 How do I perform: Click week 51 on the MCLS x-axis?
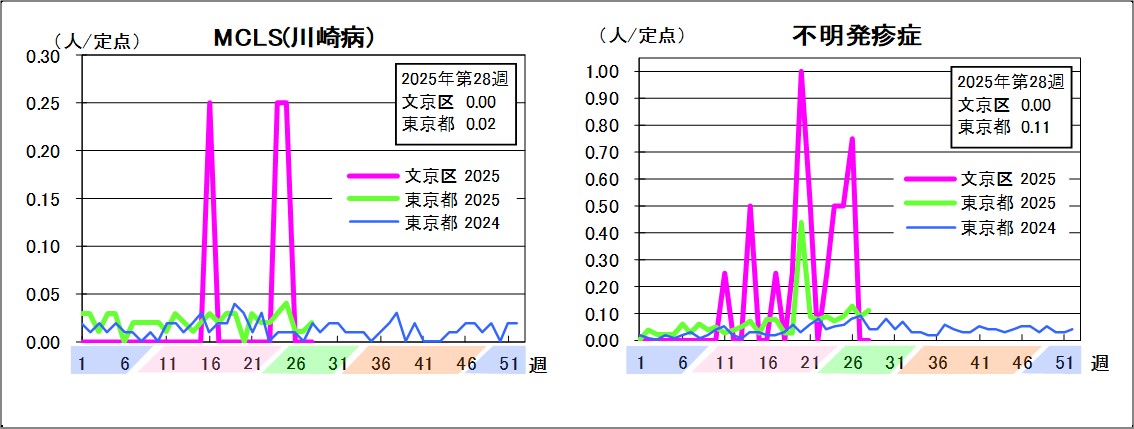(x=508, y=363)
